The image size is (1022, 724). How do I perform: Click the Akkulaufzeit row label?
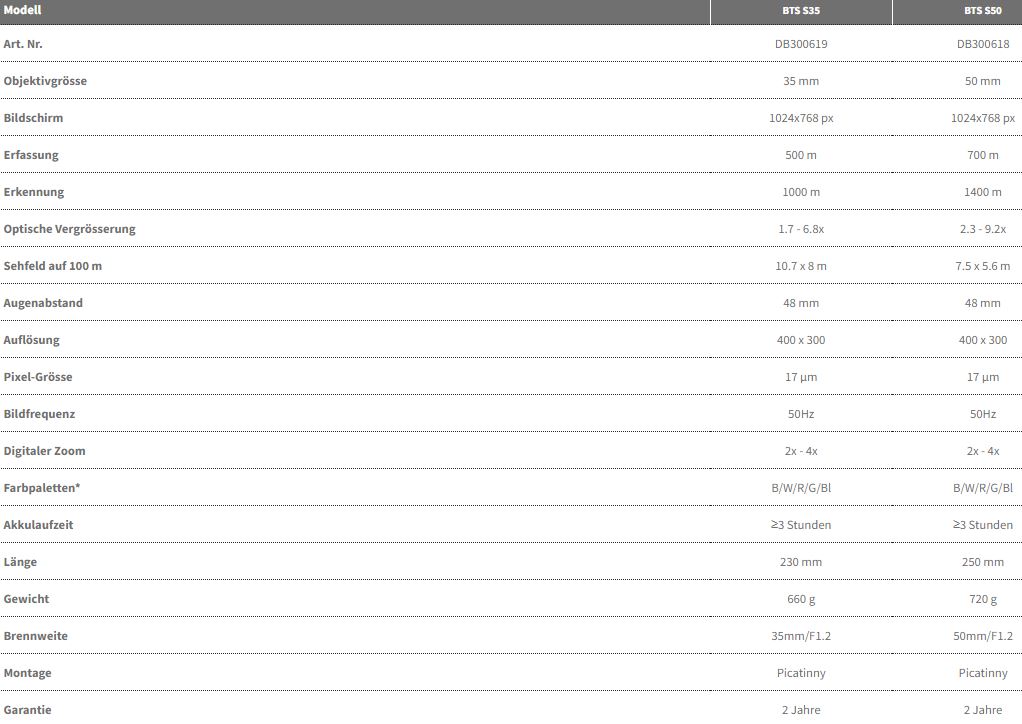tap(38, 525)
